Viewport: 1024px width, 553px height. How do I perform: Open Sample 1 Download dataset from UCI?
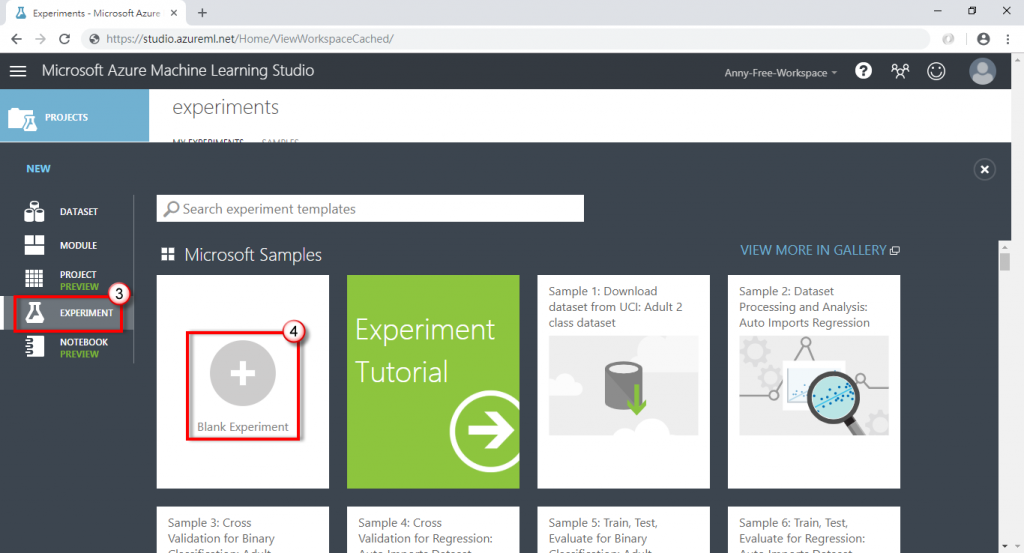pos(623,381)
